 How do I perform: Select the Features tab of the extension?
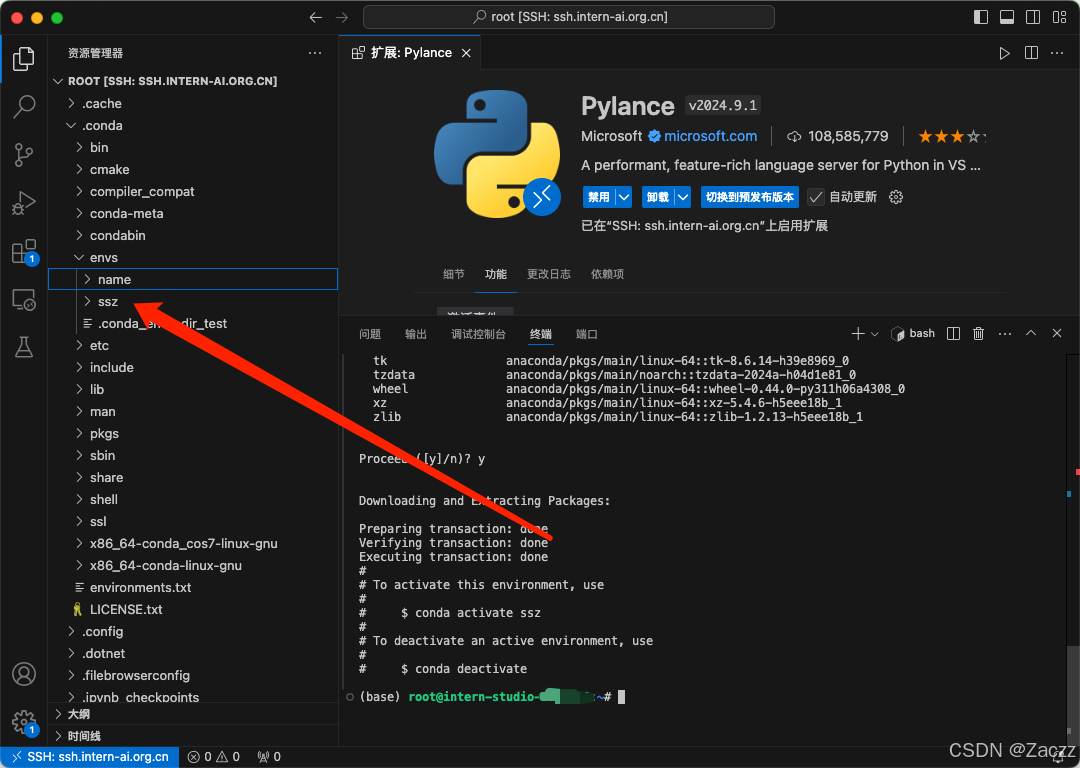tap(496, 274)
